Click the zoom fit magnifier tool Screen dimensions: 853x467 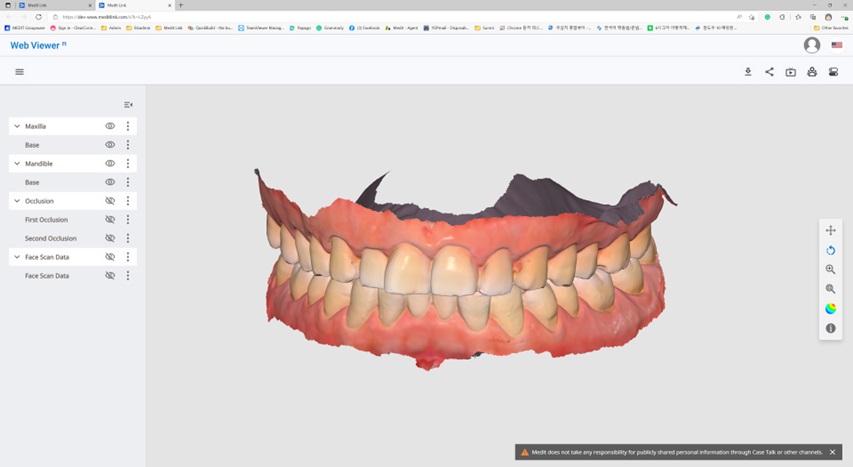coord(830,289)
